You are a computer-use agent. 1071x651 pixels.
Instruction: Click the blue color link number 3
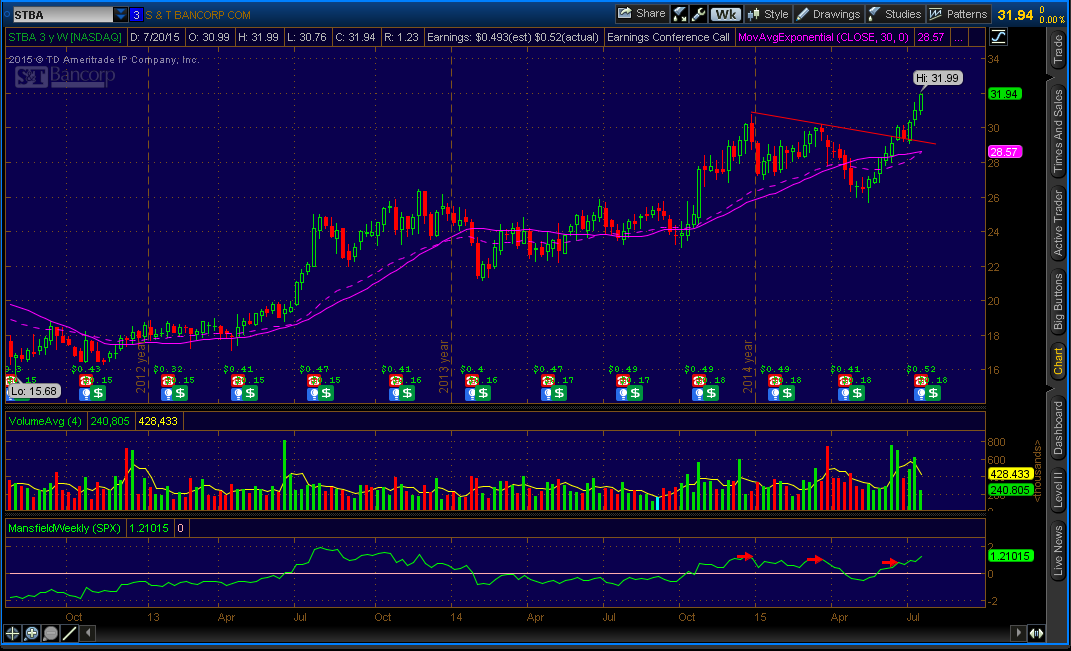(136, 15)
